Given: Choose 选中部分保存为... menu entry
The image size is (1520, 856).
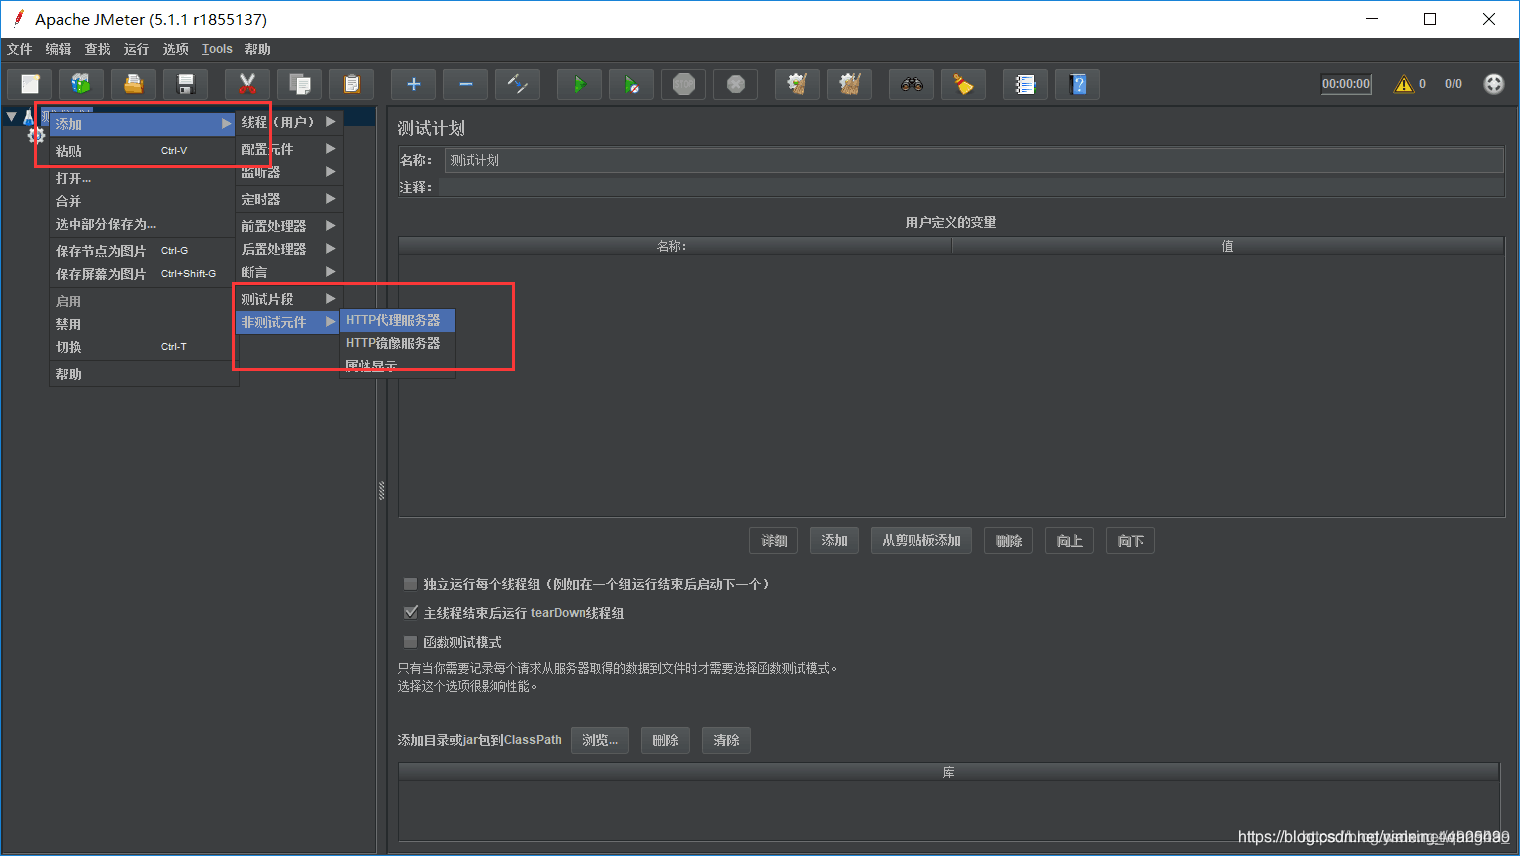Looking at the screenshot, I should 143,224.
